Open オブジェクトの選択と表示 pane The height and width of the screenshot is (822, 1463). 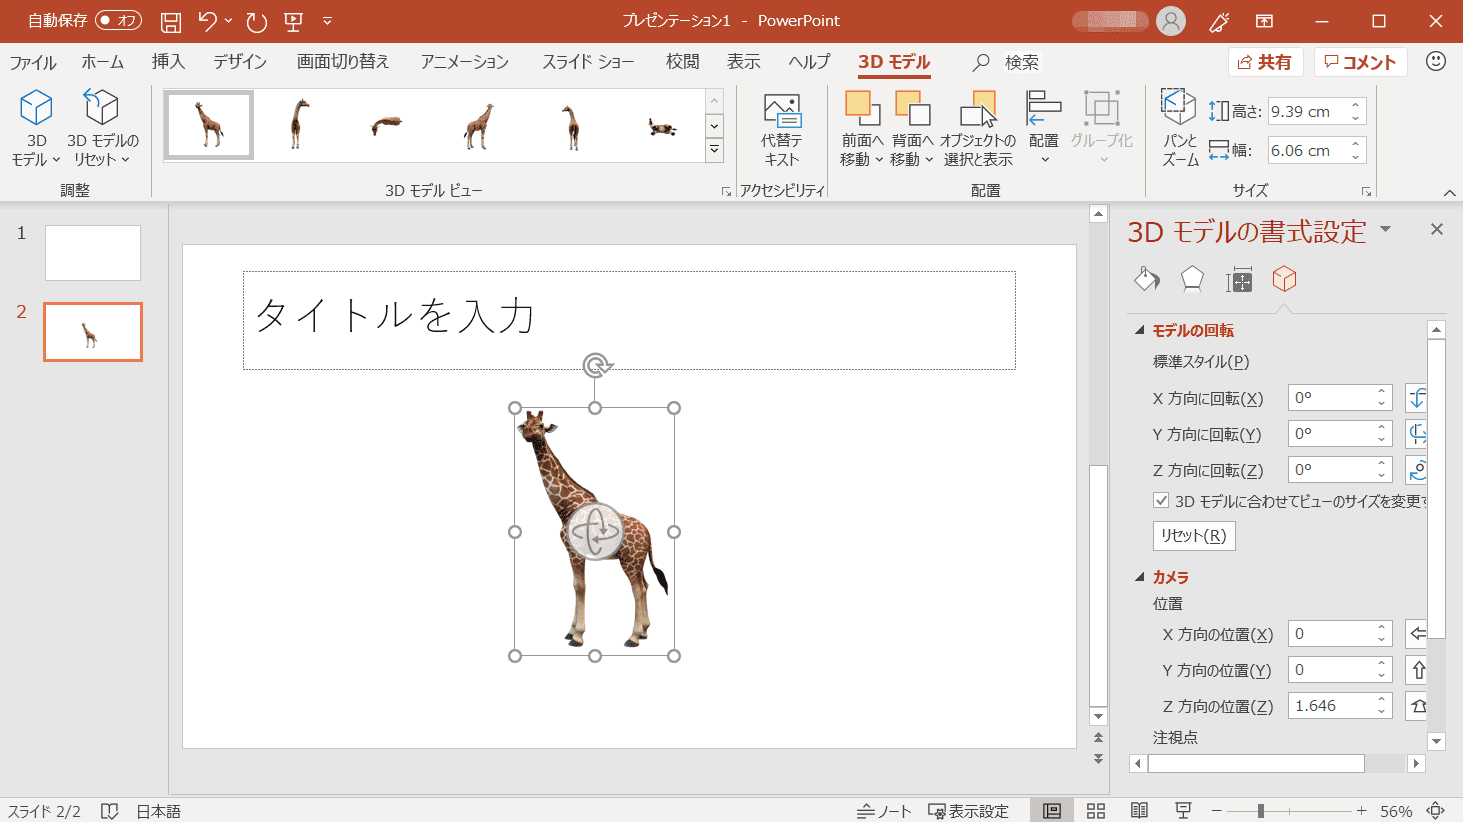point(978,130)
